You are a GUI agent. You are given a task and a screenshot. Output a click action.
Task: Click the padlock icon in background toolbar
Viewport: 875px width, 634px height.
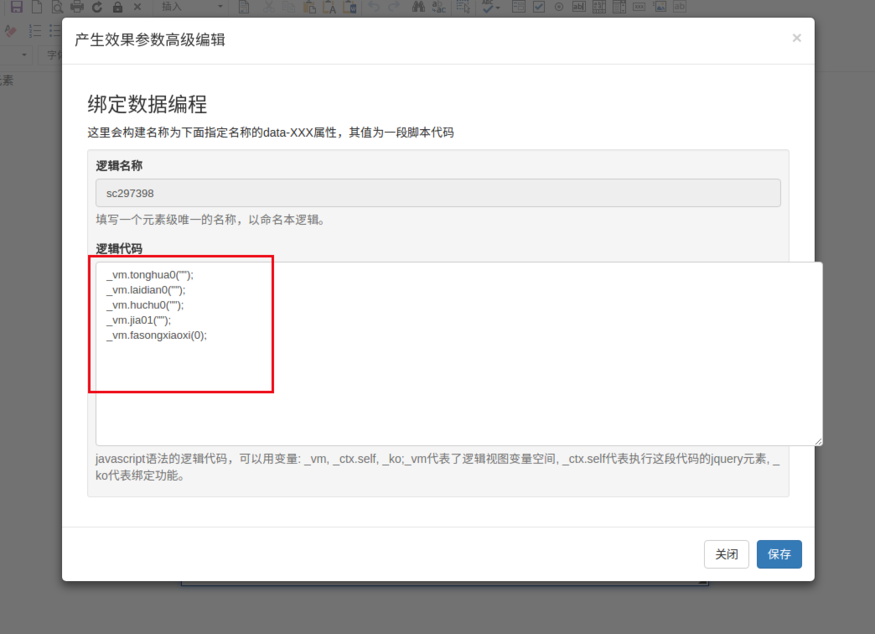(x=117, y=7)
